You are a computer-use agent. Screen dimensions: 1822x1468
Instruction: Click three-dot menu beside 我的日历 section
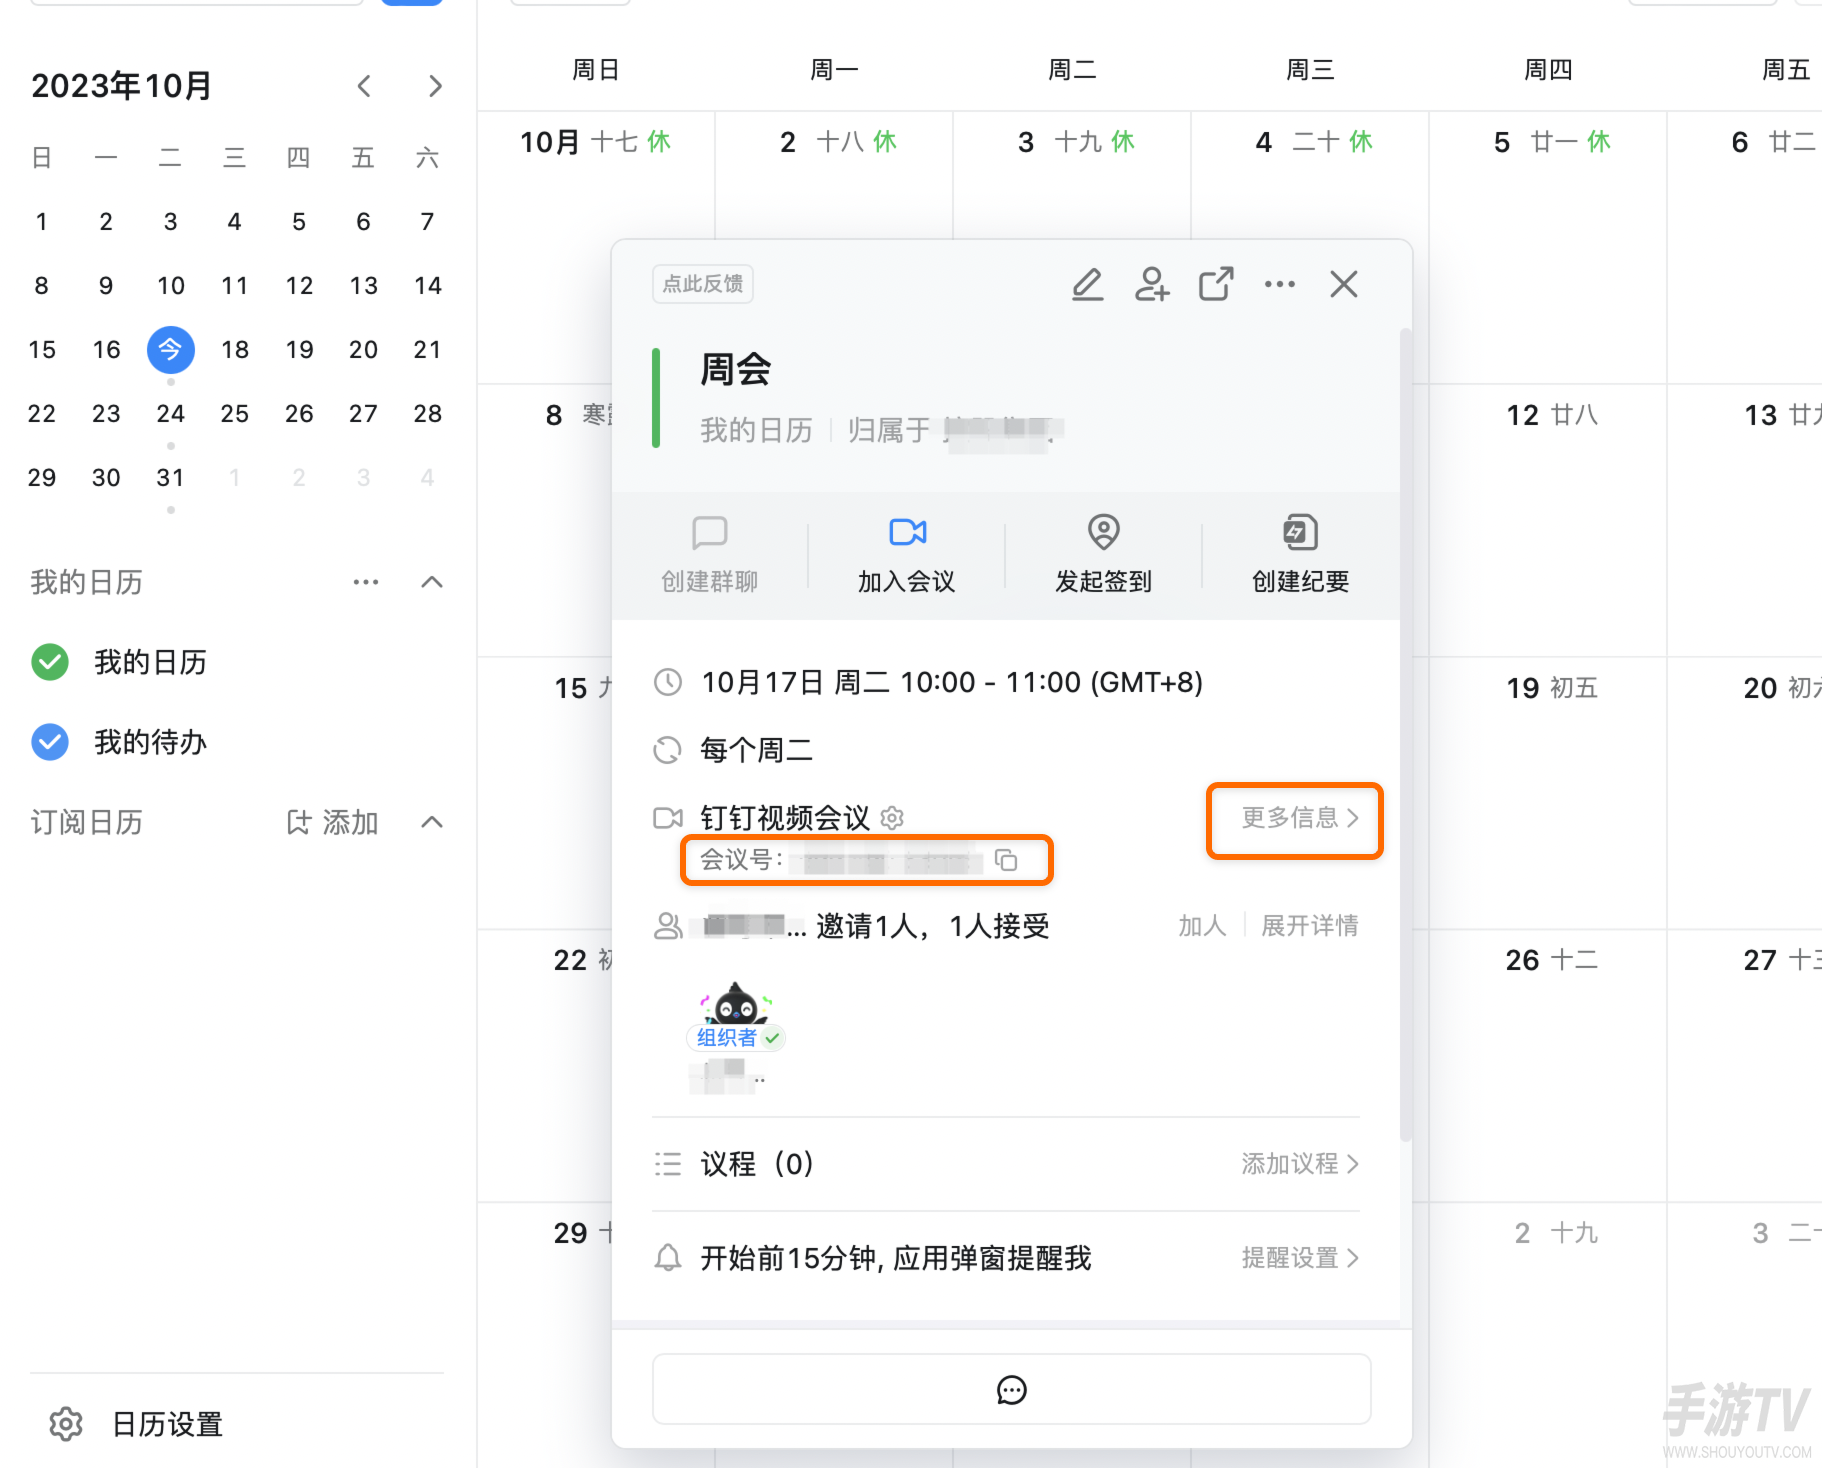coord(366,582)
